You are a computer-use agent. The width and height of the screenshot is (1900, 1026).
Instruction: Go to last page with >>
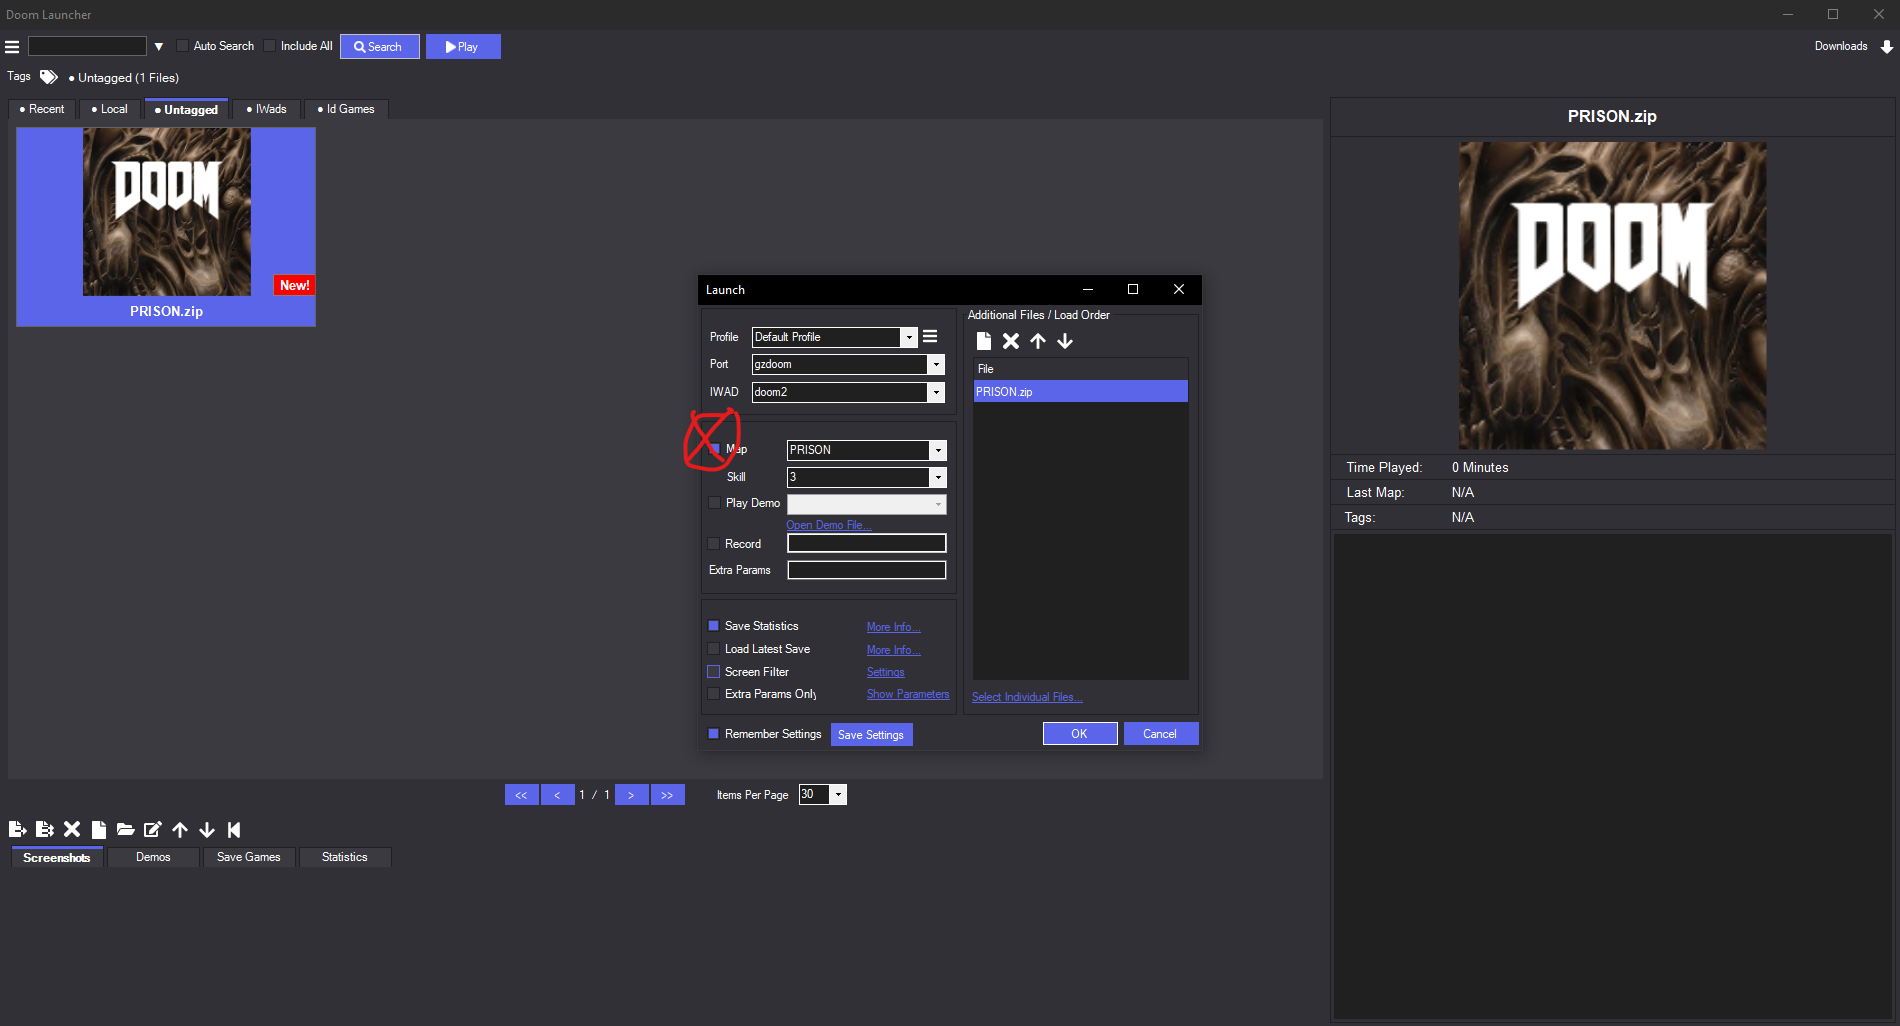point(667,795)
